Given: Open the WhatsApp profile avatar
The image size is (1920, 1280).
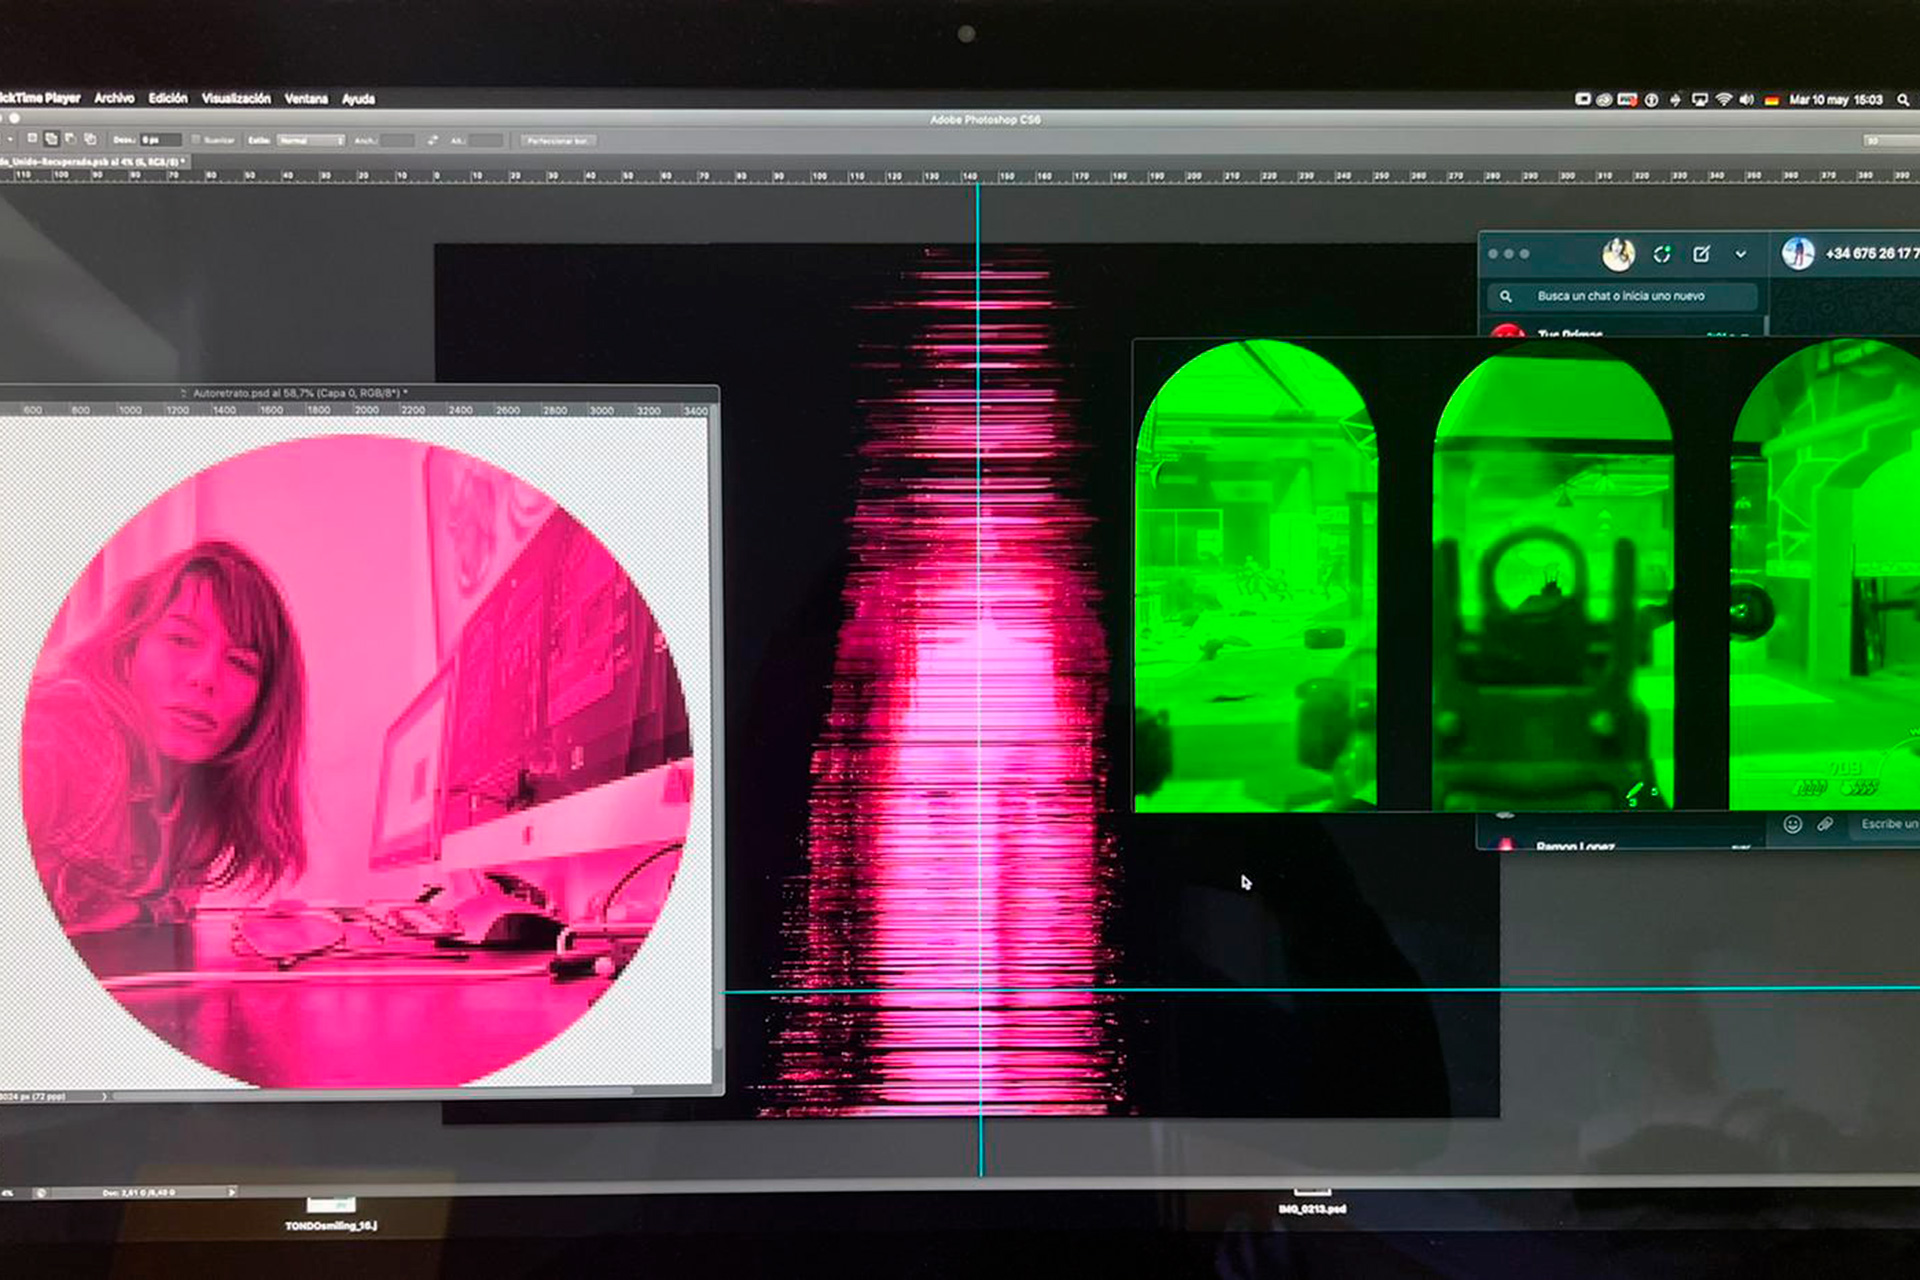Looking at the screenshot, I should click(1618, 255).
